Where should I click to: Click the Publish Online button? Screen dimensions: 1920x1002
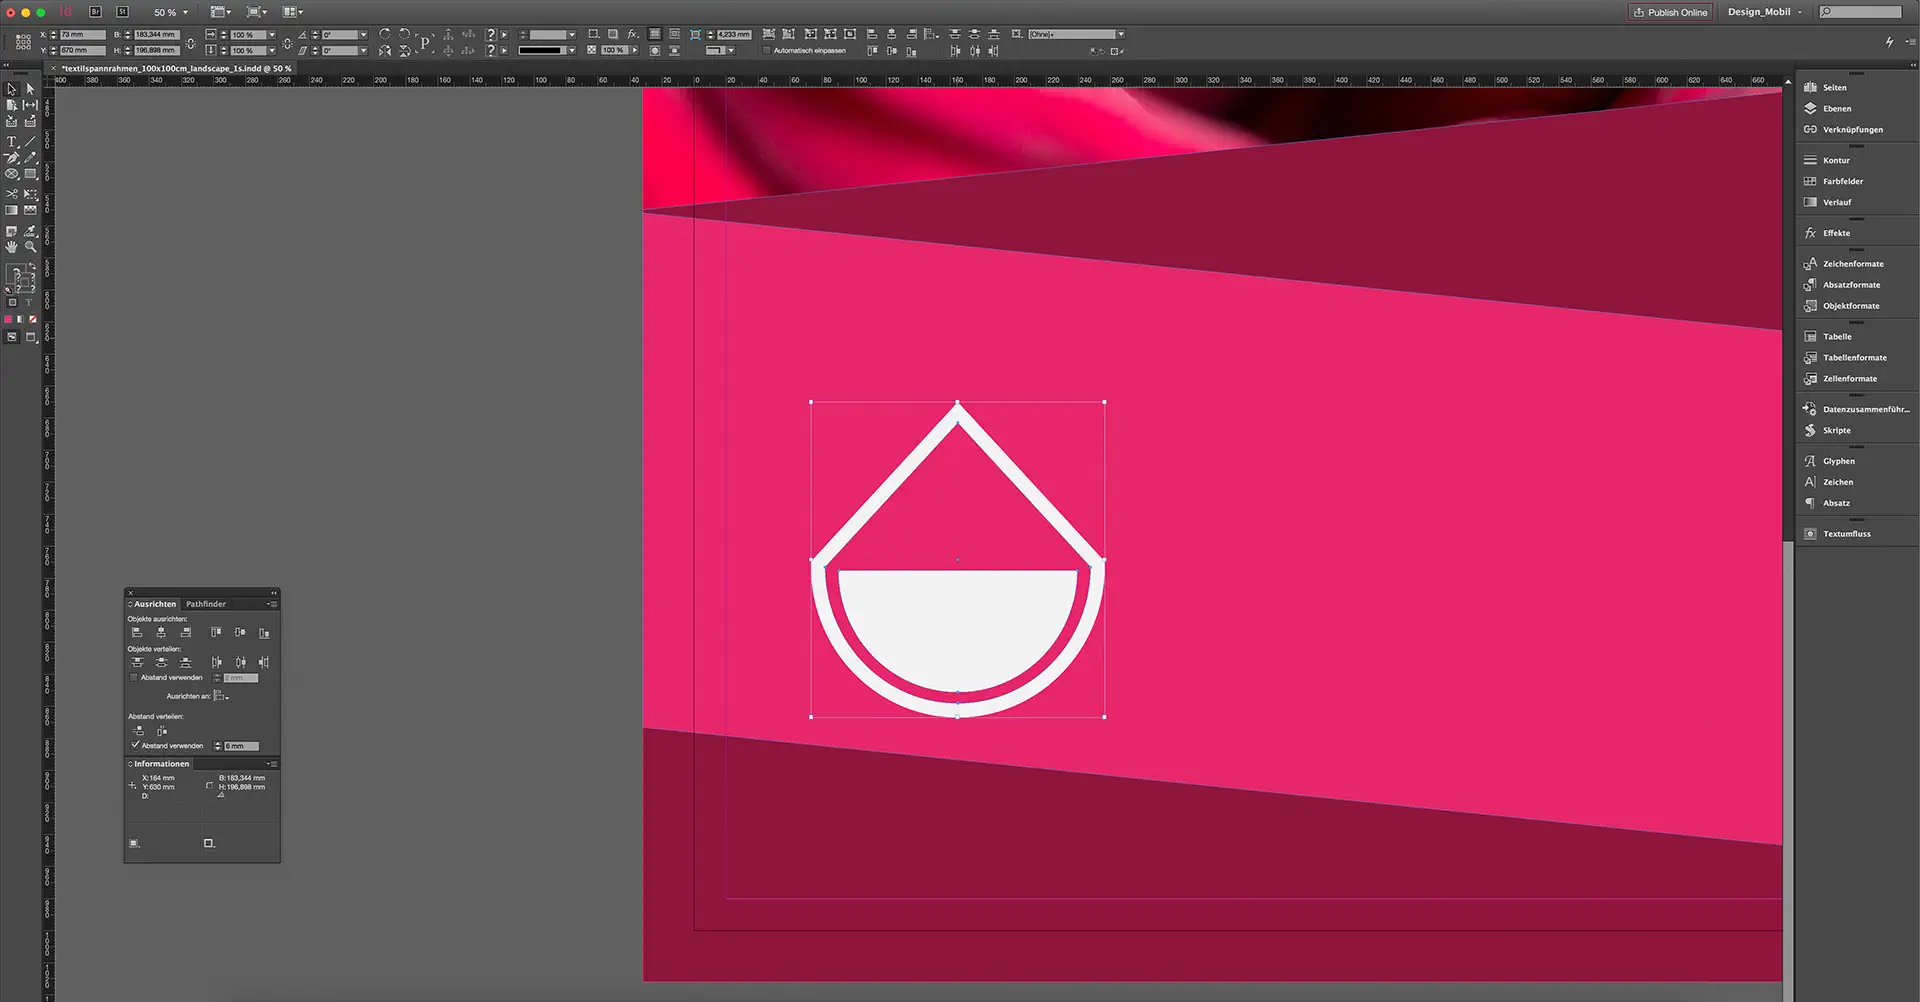coord(1669,12)
